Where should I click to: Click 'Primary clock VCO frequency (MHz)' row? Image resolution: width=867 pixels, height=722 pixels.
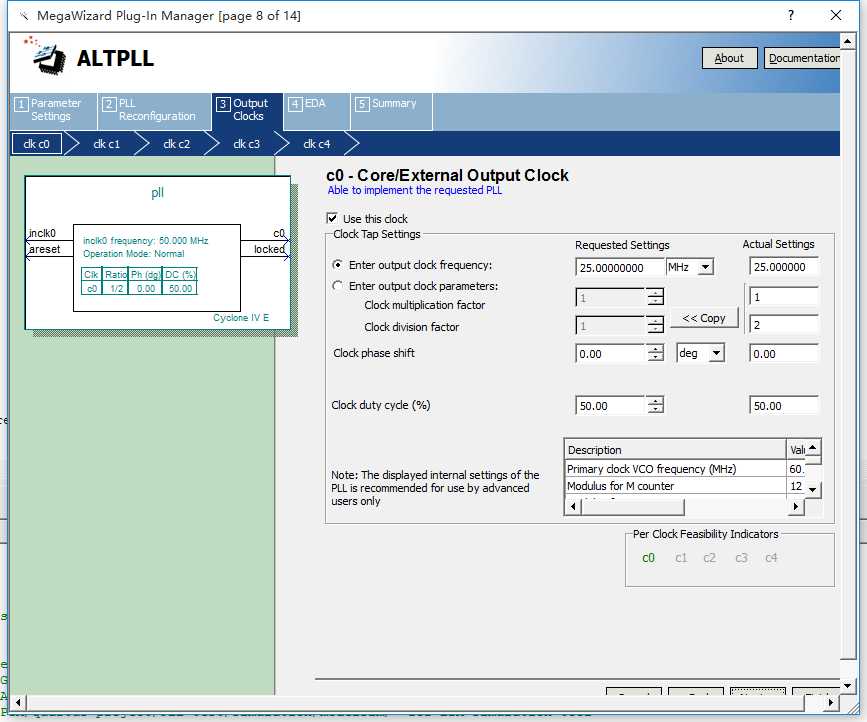[x=685, y=469]
